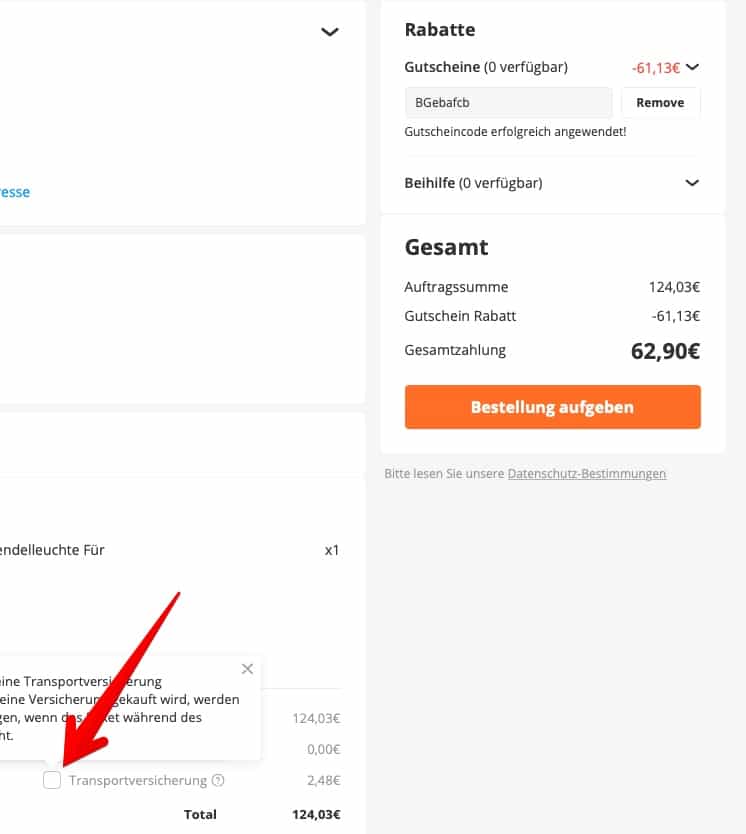Click the Total 124,03€ amount in order summary

pos(316,814)
